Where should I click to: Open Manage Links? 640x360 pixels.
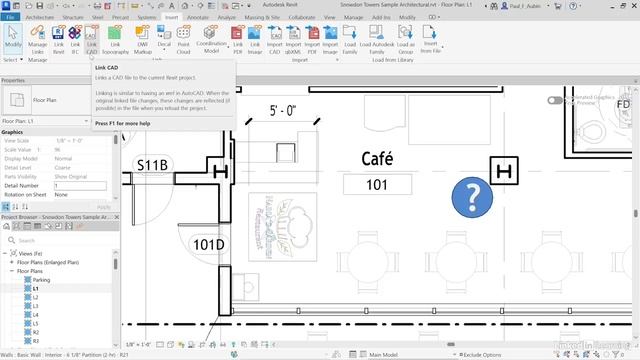[38, 40]
